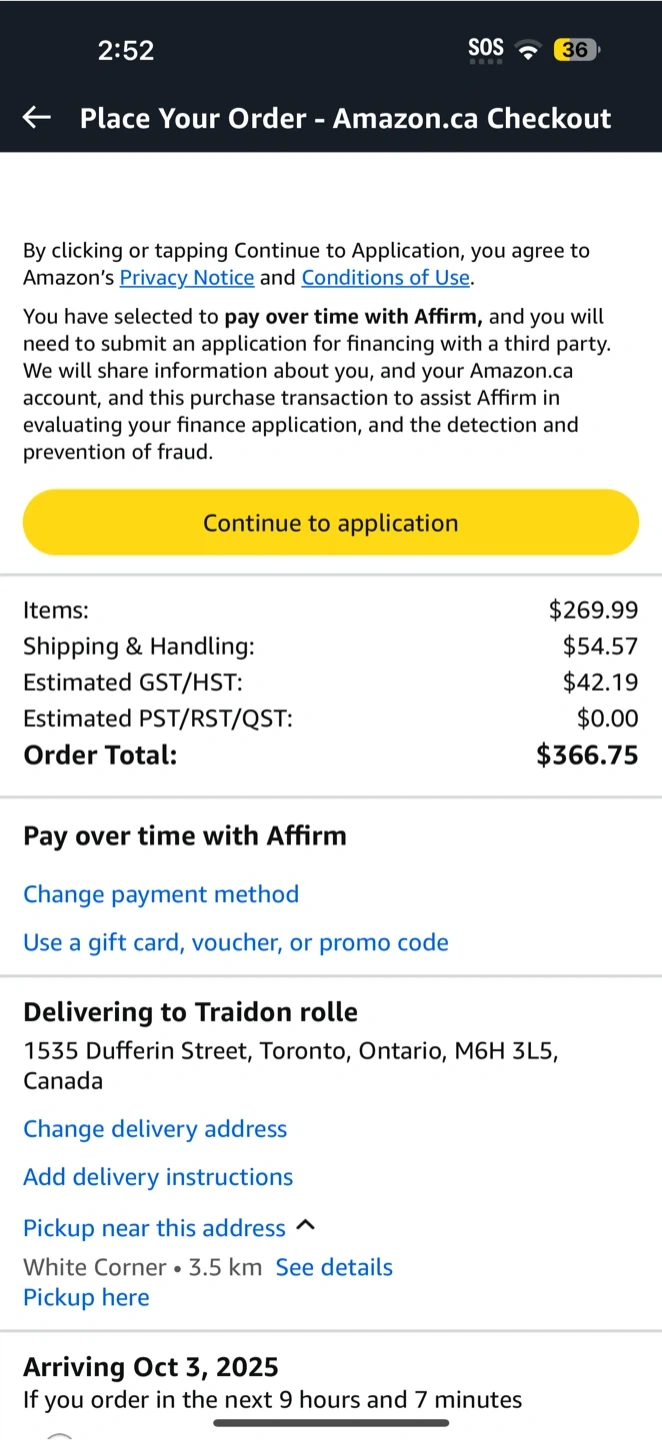Tap the battery level indicator

coord(576,50)
